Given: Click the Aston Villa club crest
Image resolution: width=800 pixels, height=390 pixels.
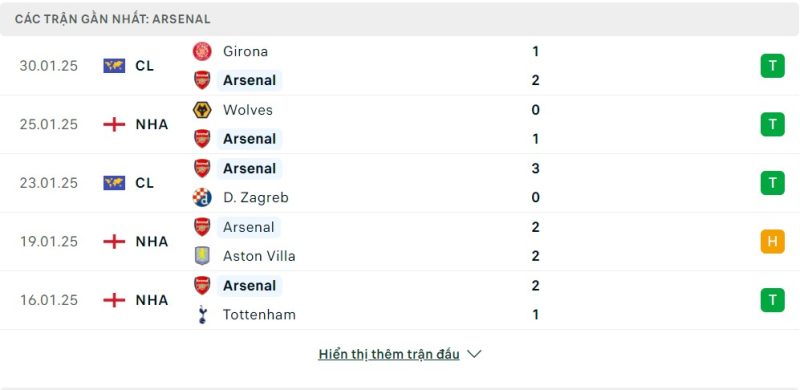Looking at the screenshot, I should coord(202,256).
